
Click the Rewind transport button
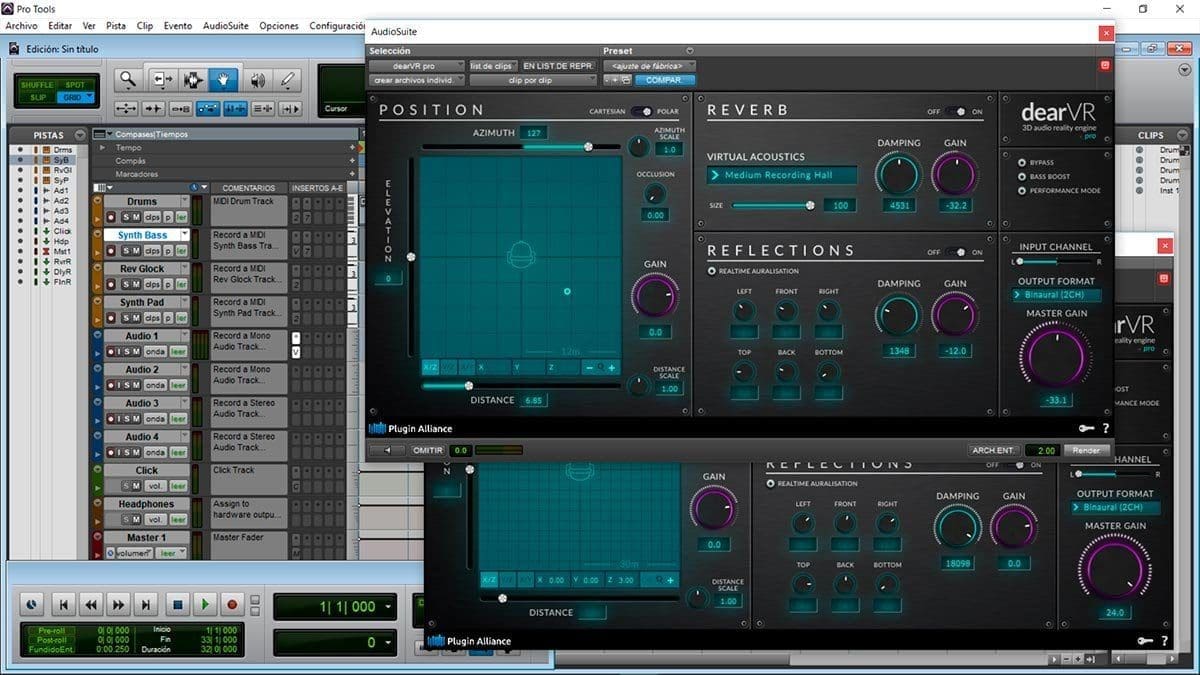pos(91,604)
